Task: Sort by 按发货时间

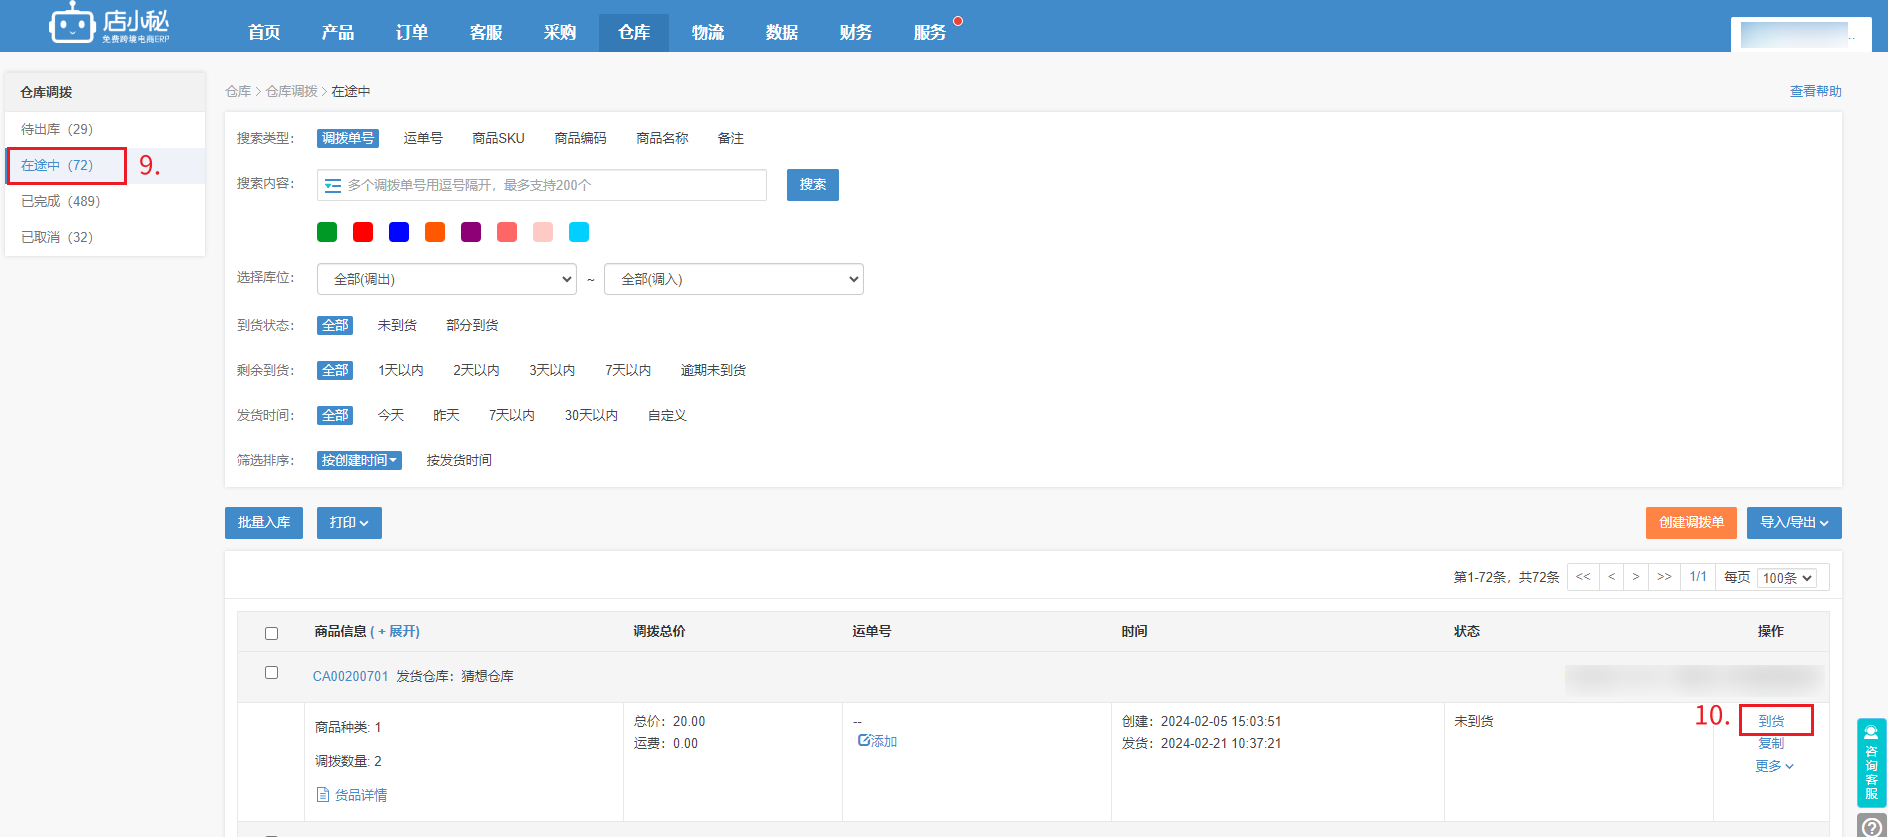Action: pyautogui.click(x=459, y=460)
